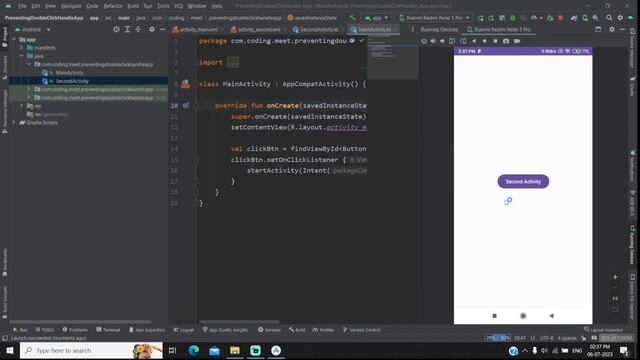Stop the running app with red square

tap(561, 18)
